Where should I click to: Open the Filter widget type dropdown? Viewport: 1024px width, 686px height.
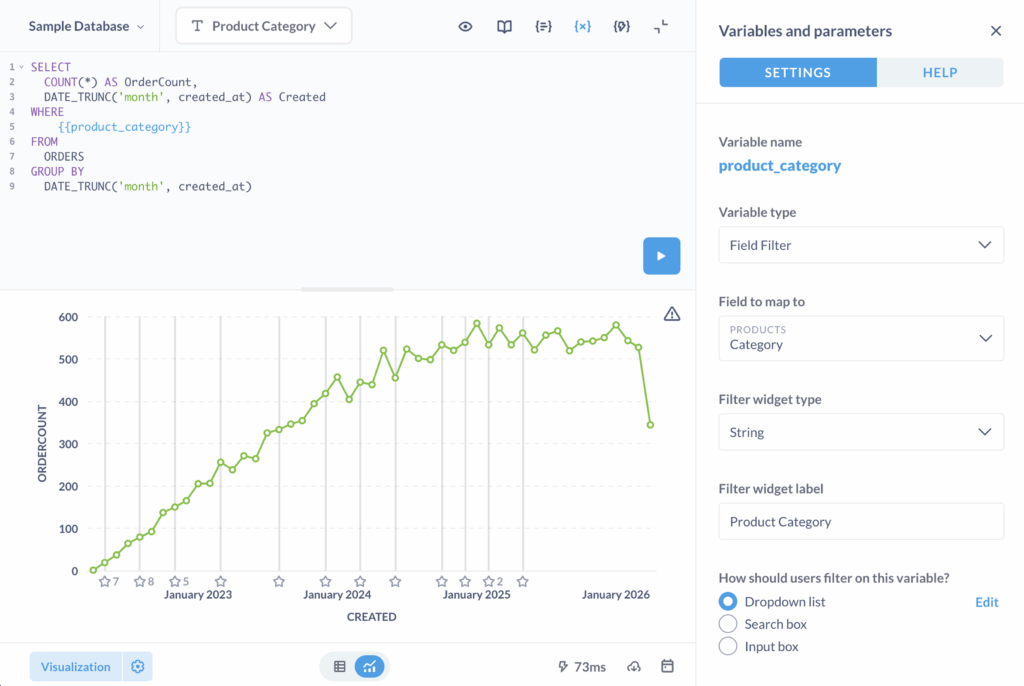(x=861, y=431)
